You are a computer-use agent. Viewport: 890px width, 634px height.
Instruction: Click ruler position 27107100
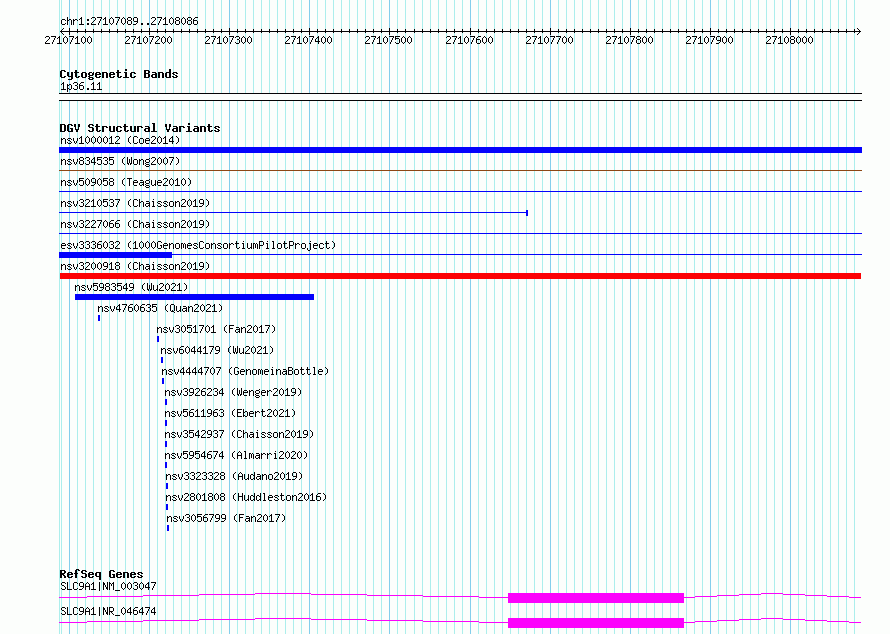(x=68, y=40)
